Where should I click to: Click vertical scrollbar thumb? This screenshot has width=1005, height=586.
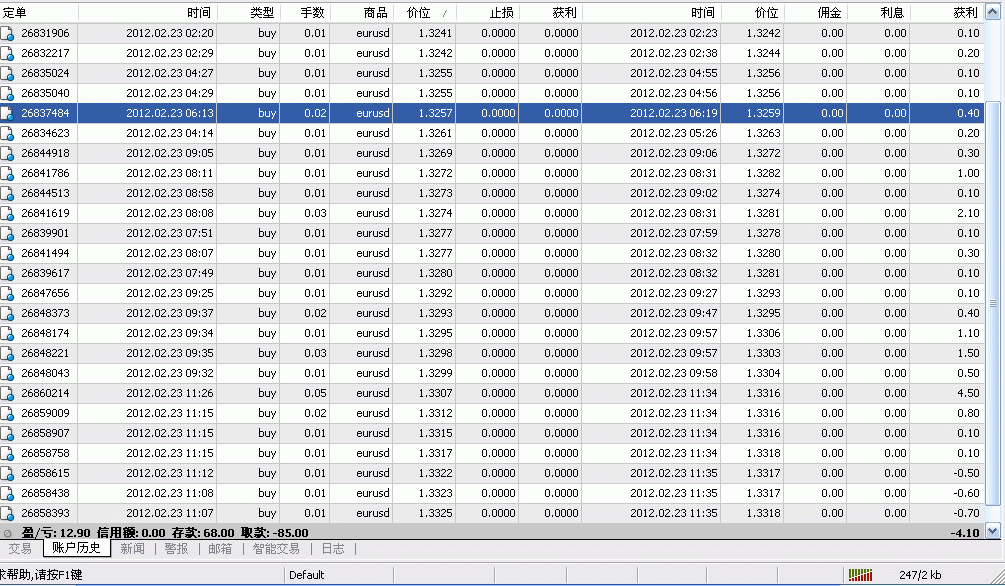993,303
